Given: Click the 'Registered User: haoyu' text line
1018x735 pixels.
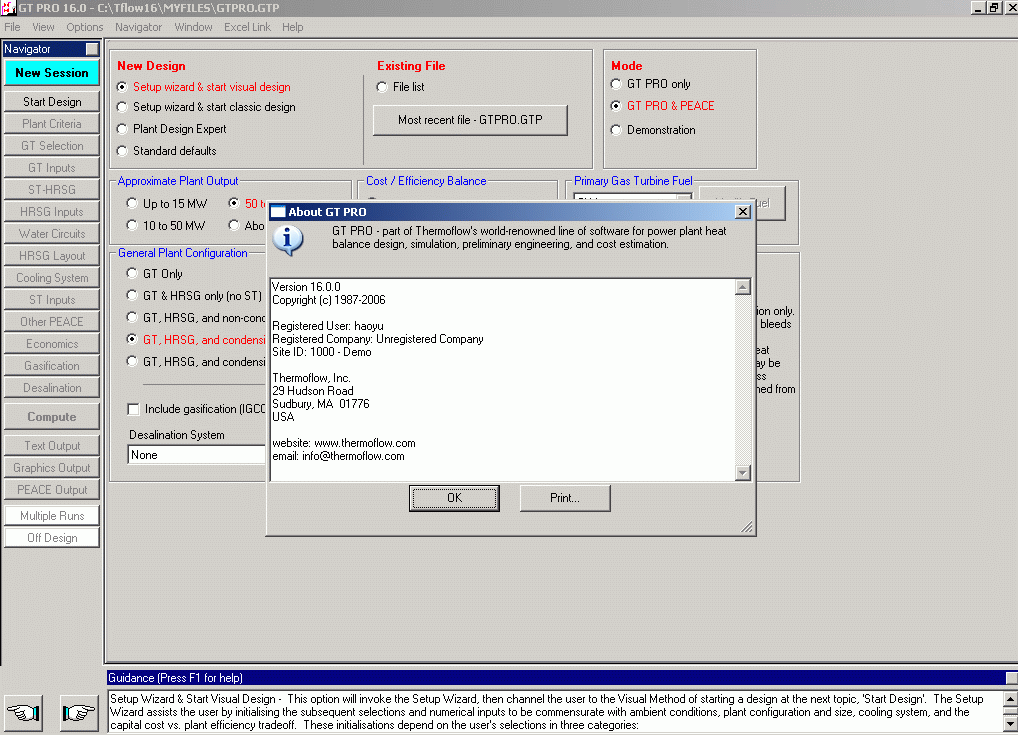Looking at the screenshot, I should pyautogui.click(x=328, y=326).
